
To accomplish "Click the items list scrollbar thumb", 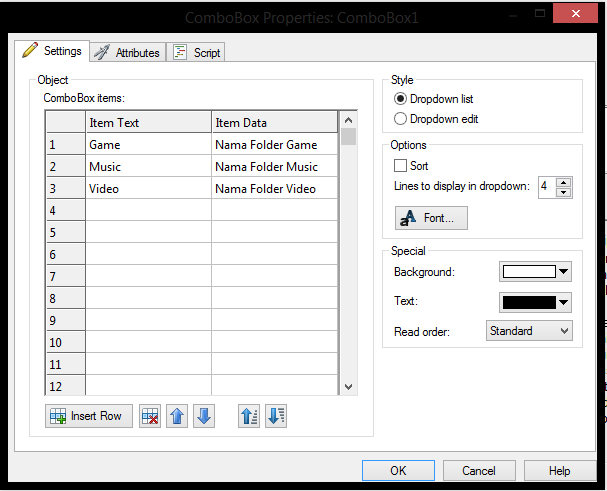I will (348, 137).
